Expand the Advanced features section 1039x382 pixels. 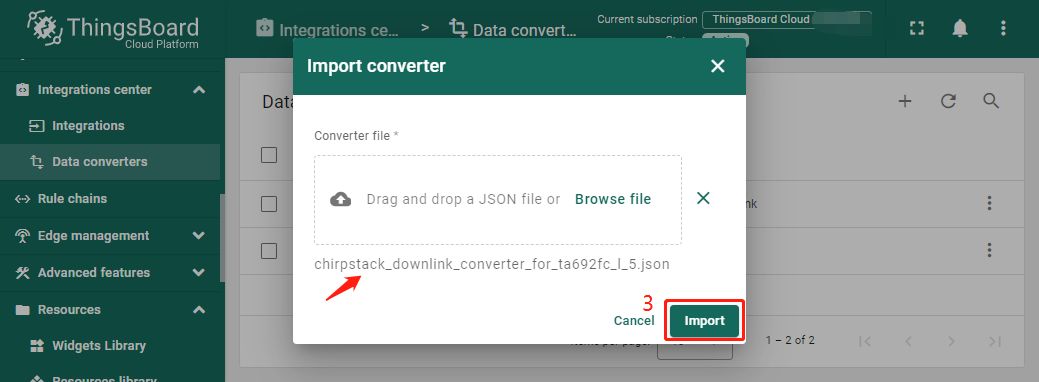click(198, 273)
